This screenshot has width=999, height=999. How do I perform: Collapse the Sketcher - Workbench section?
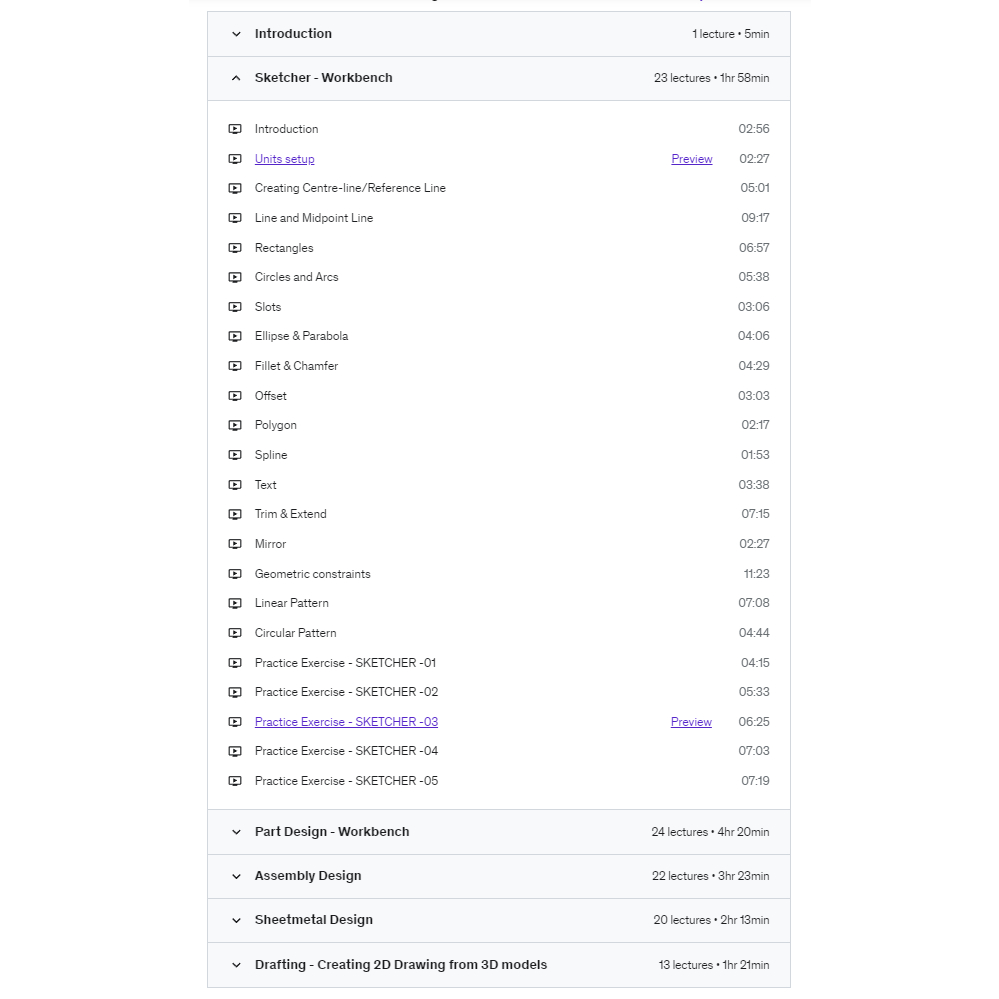pos(236,78)
